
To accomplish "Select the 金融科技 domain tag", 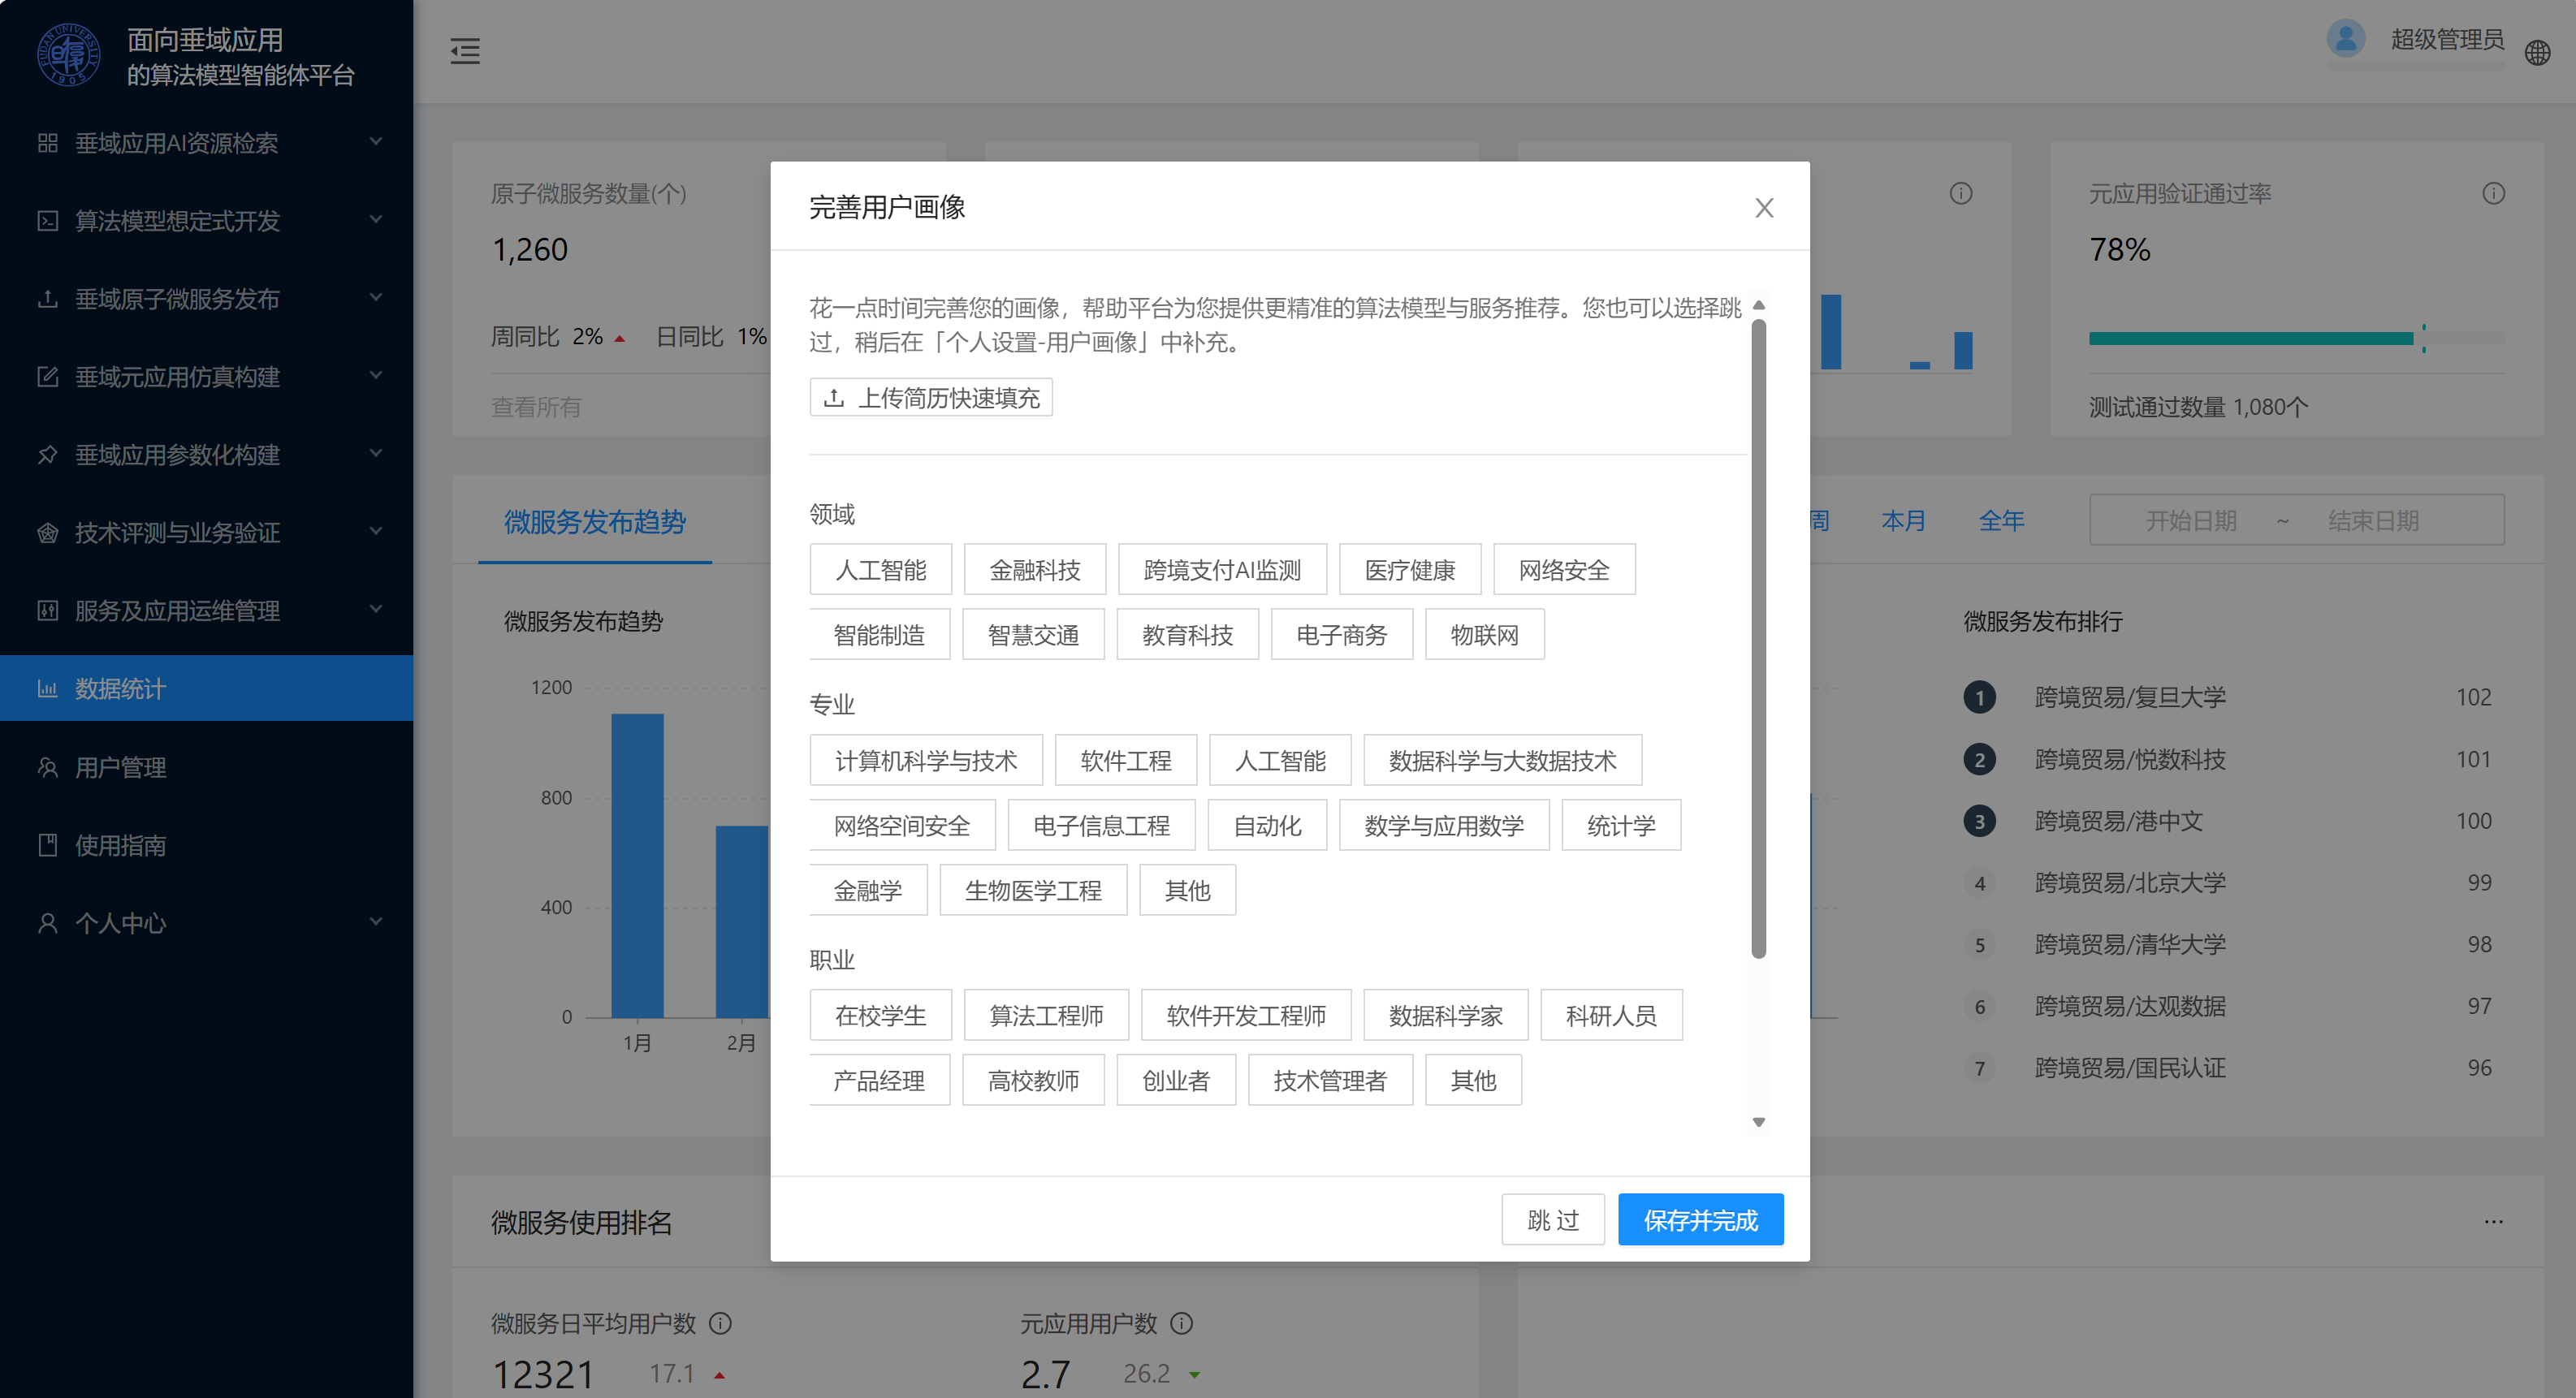I will pyautogui.click(x=1034, y=570).
